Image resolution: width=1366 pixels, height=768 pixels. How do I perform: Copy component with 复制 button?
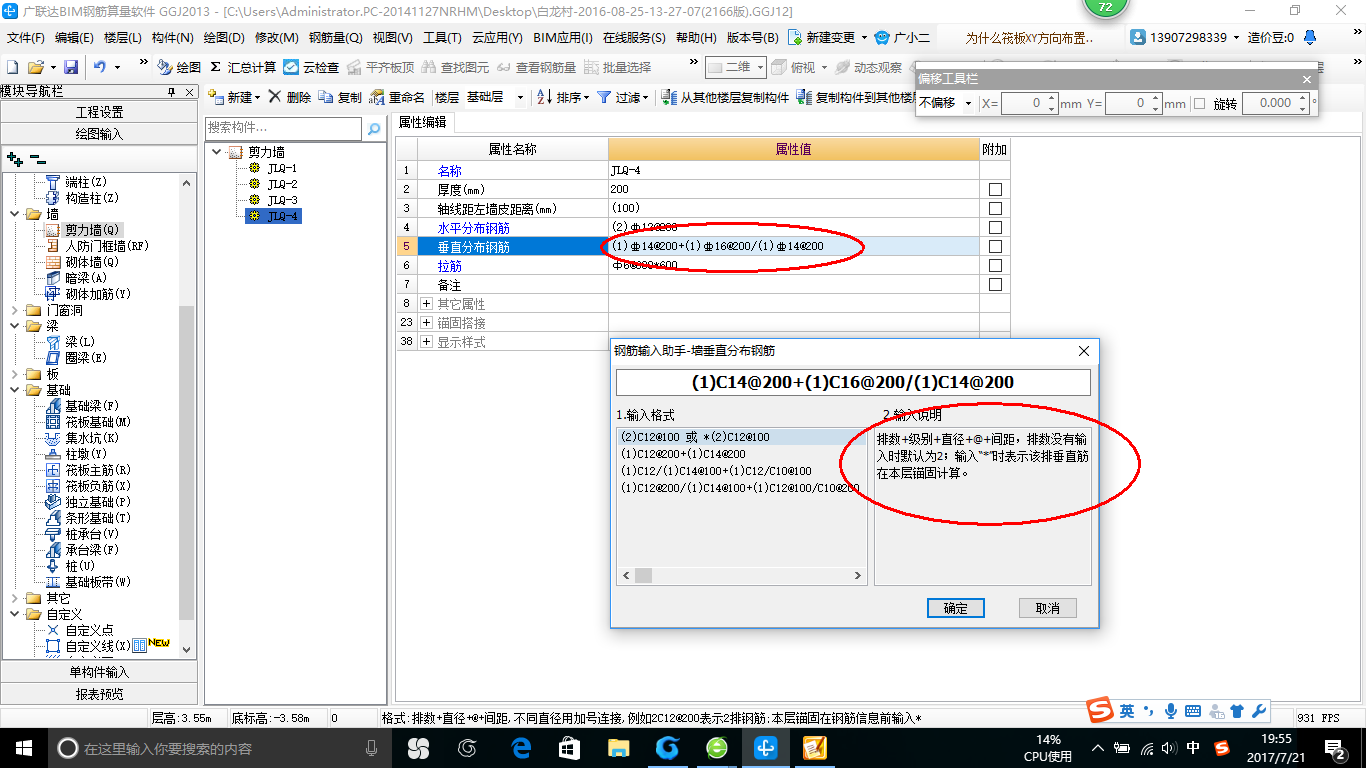pyautogui.click(x=340, y=97)
